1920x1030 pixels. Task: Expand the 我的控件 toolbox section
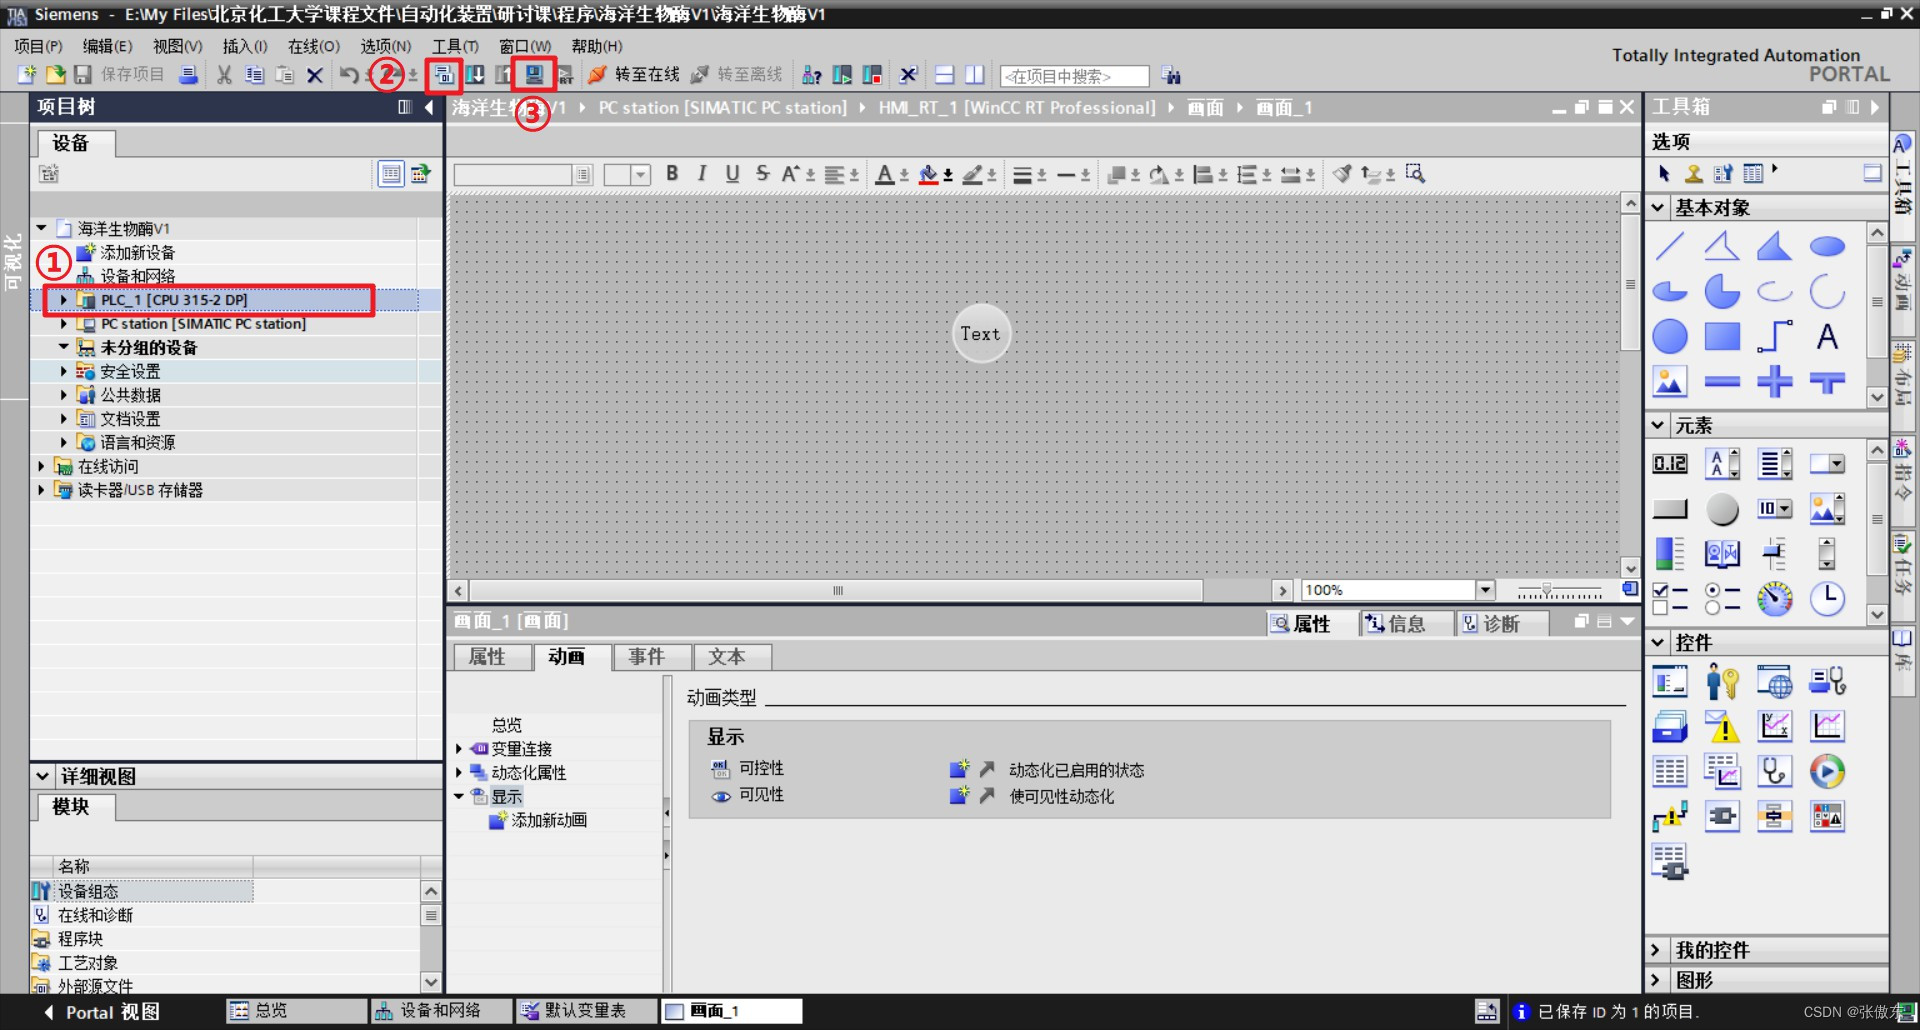tap(1656, 950)
